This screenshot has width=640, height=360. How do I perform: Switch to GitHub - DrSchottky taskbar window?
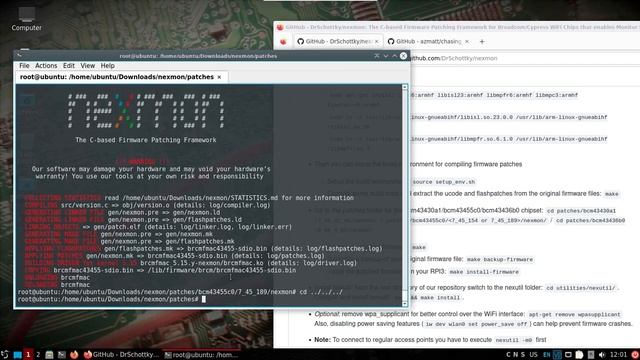coord(121,355)
